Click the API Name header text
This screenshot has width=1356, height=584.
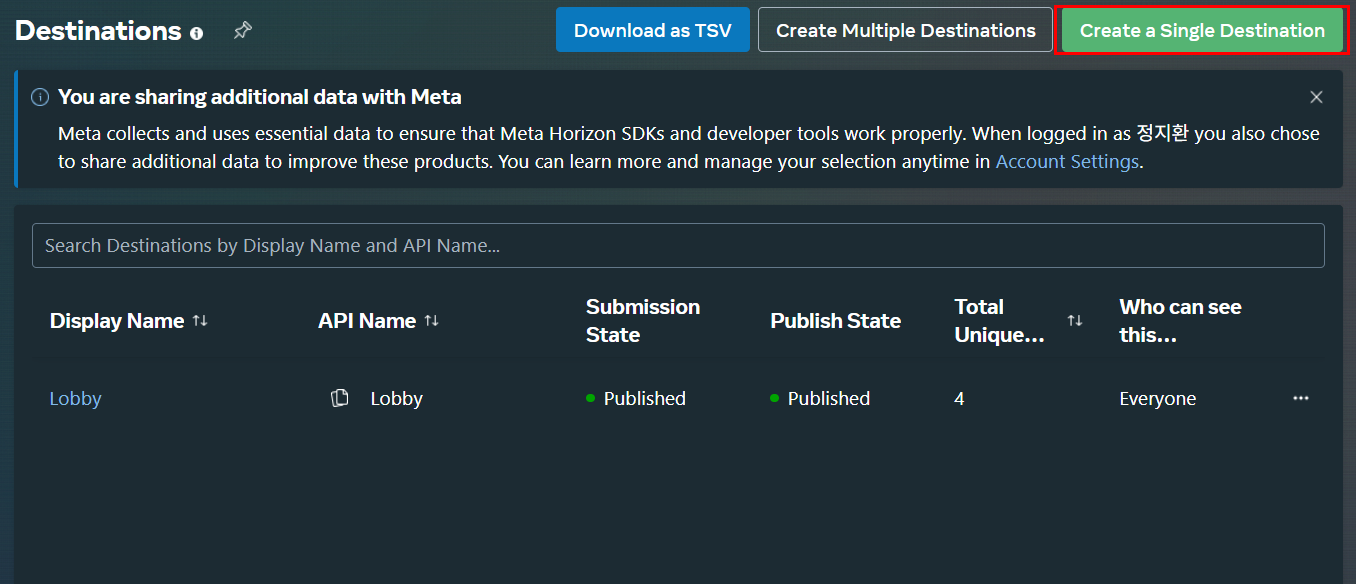point(367,320)
